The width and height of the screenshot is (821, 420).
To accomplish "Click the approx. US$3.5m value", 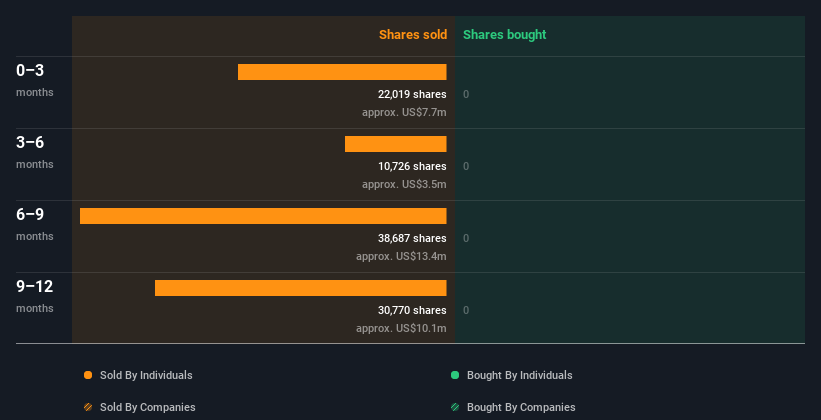I will point(404,184).
